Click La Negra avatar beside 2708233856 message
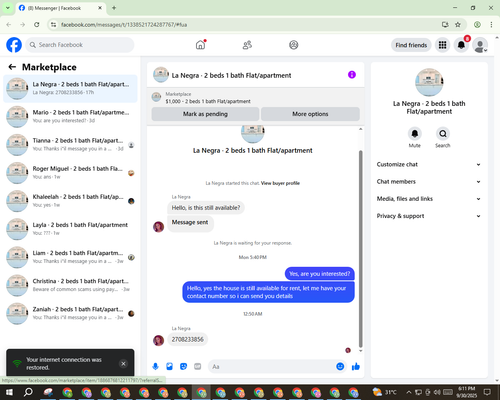 pos(158,340)
